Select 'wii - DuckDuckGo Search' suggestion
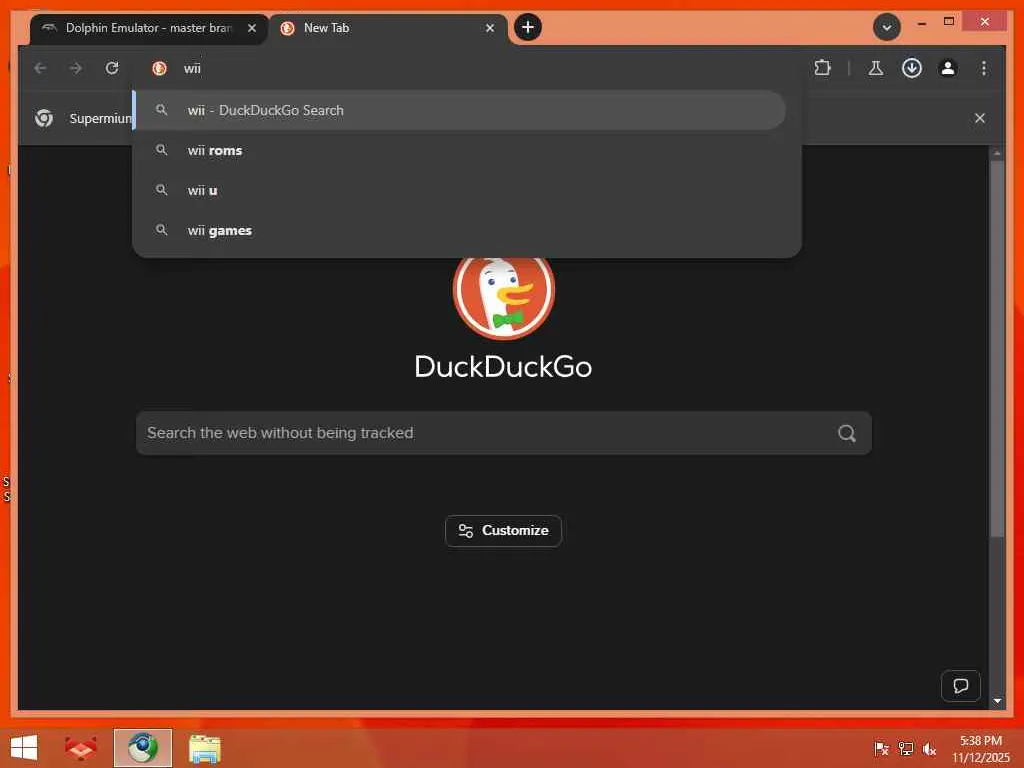1024x768 pixels. pyautogui.click(x=459, y=110)
